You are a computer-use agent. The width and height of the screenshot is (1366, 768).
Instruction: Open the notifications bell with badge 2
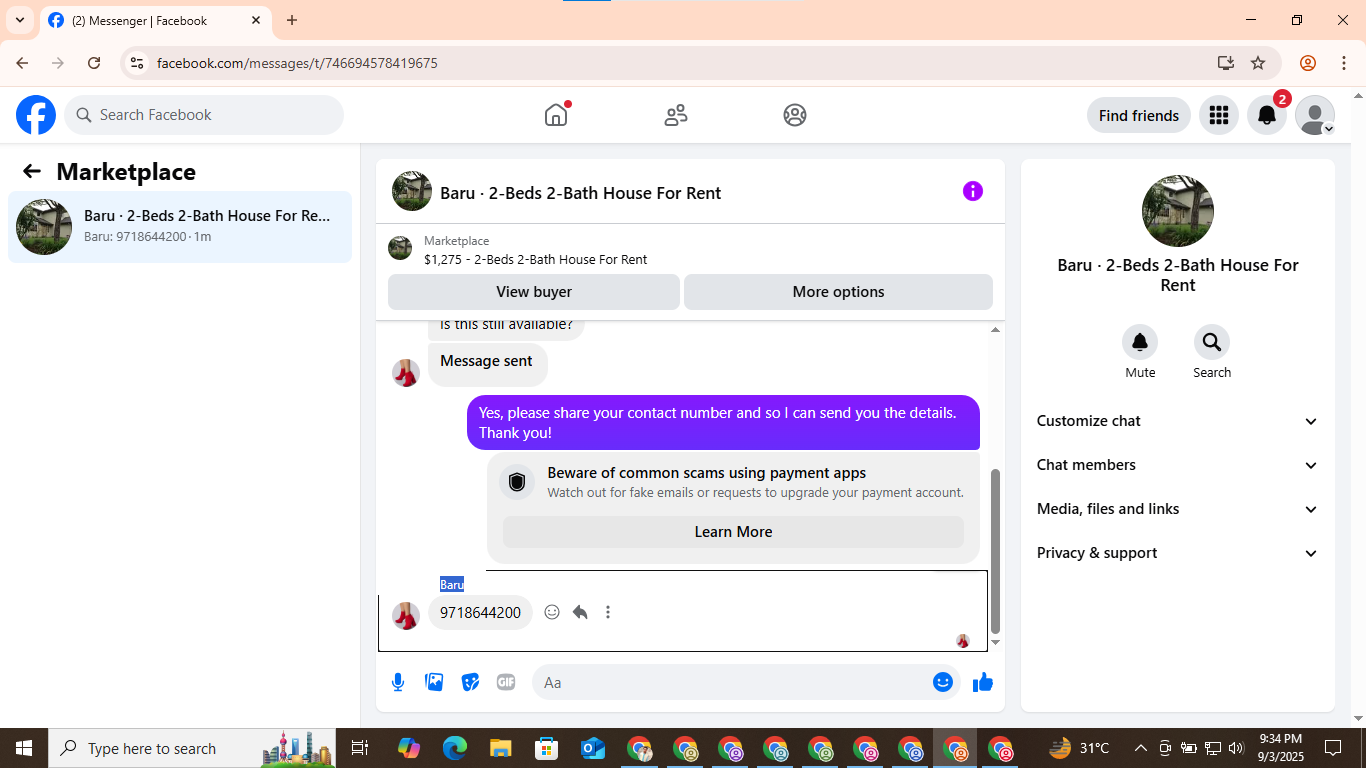1267,115
